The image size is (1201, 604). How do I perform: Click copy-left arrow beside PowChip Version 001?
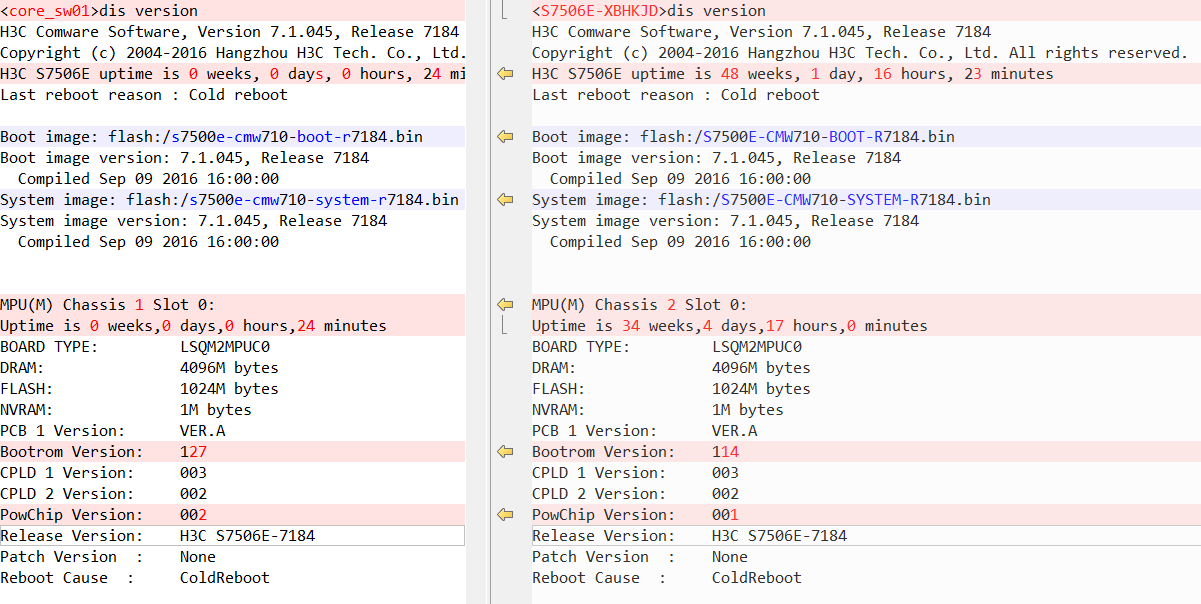pos(505,515)
